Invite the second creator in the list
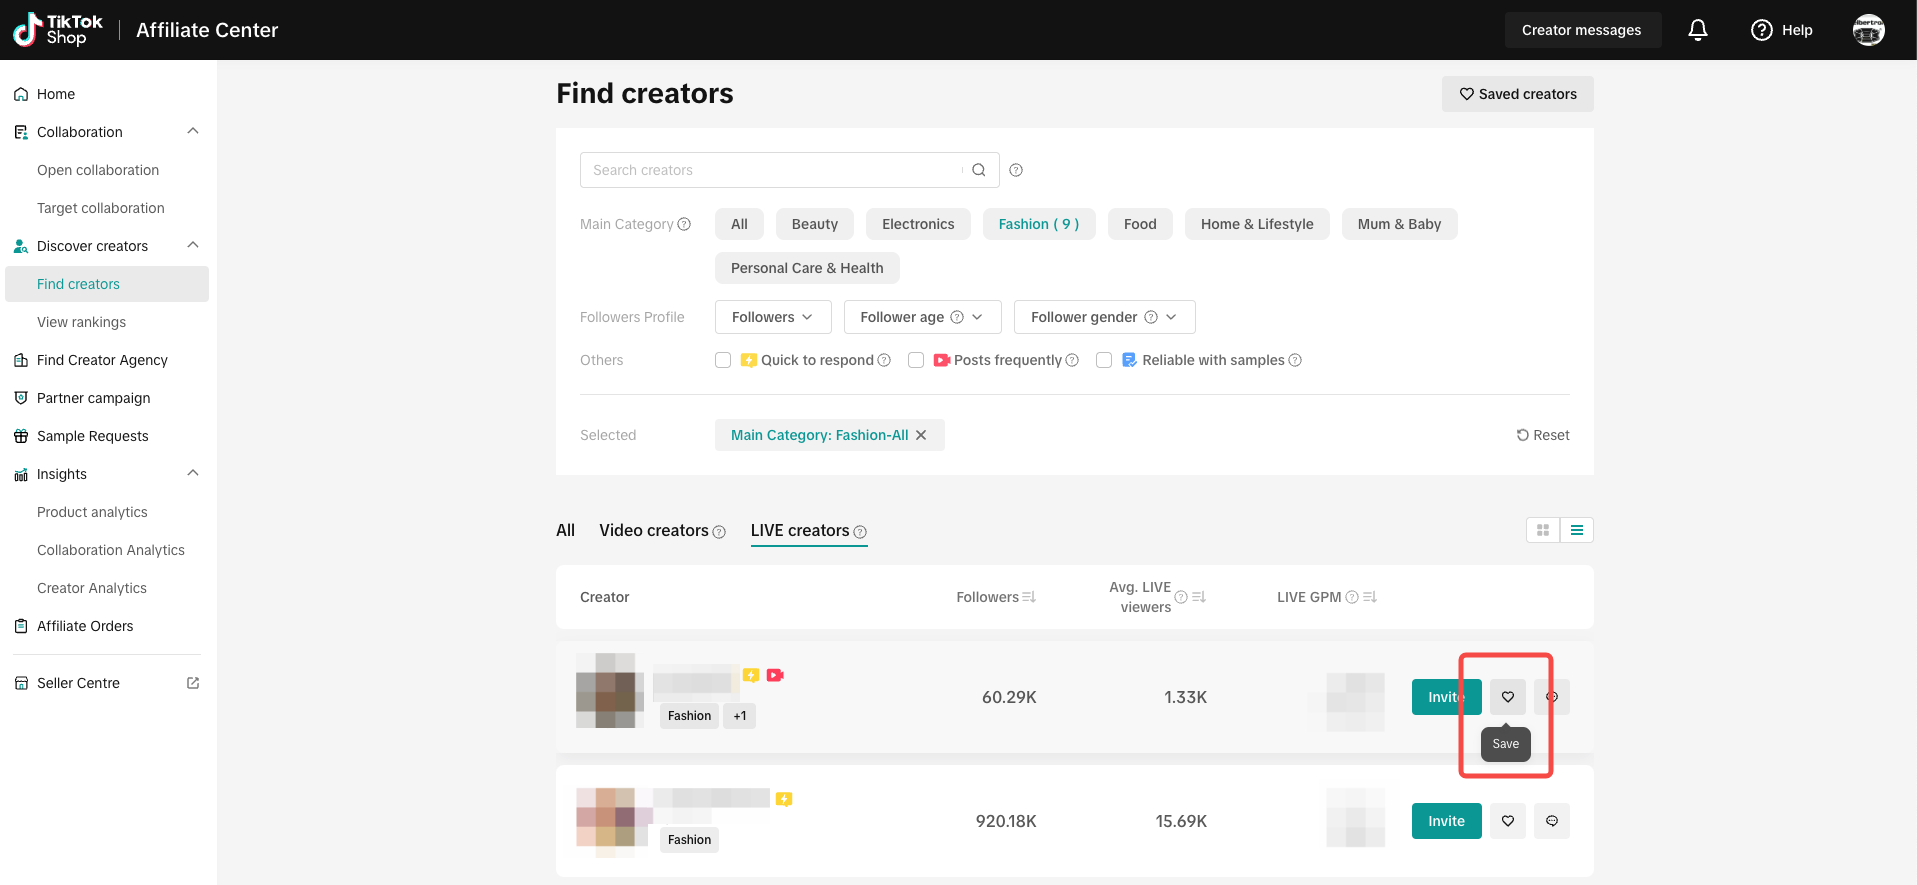 point(1446,821)
